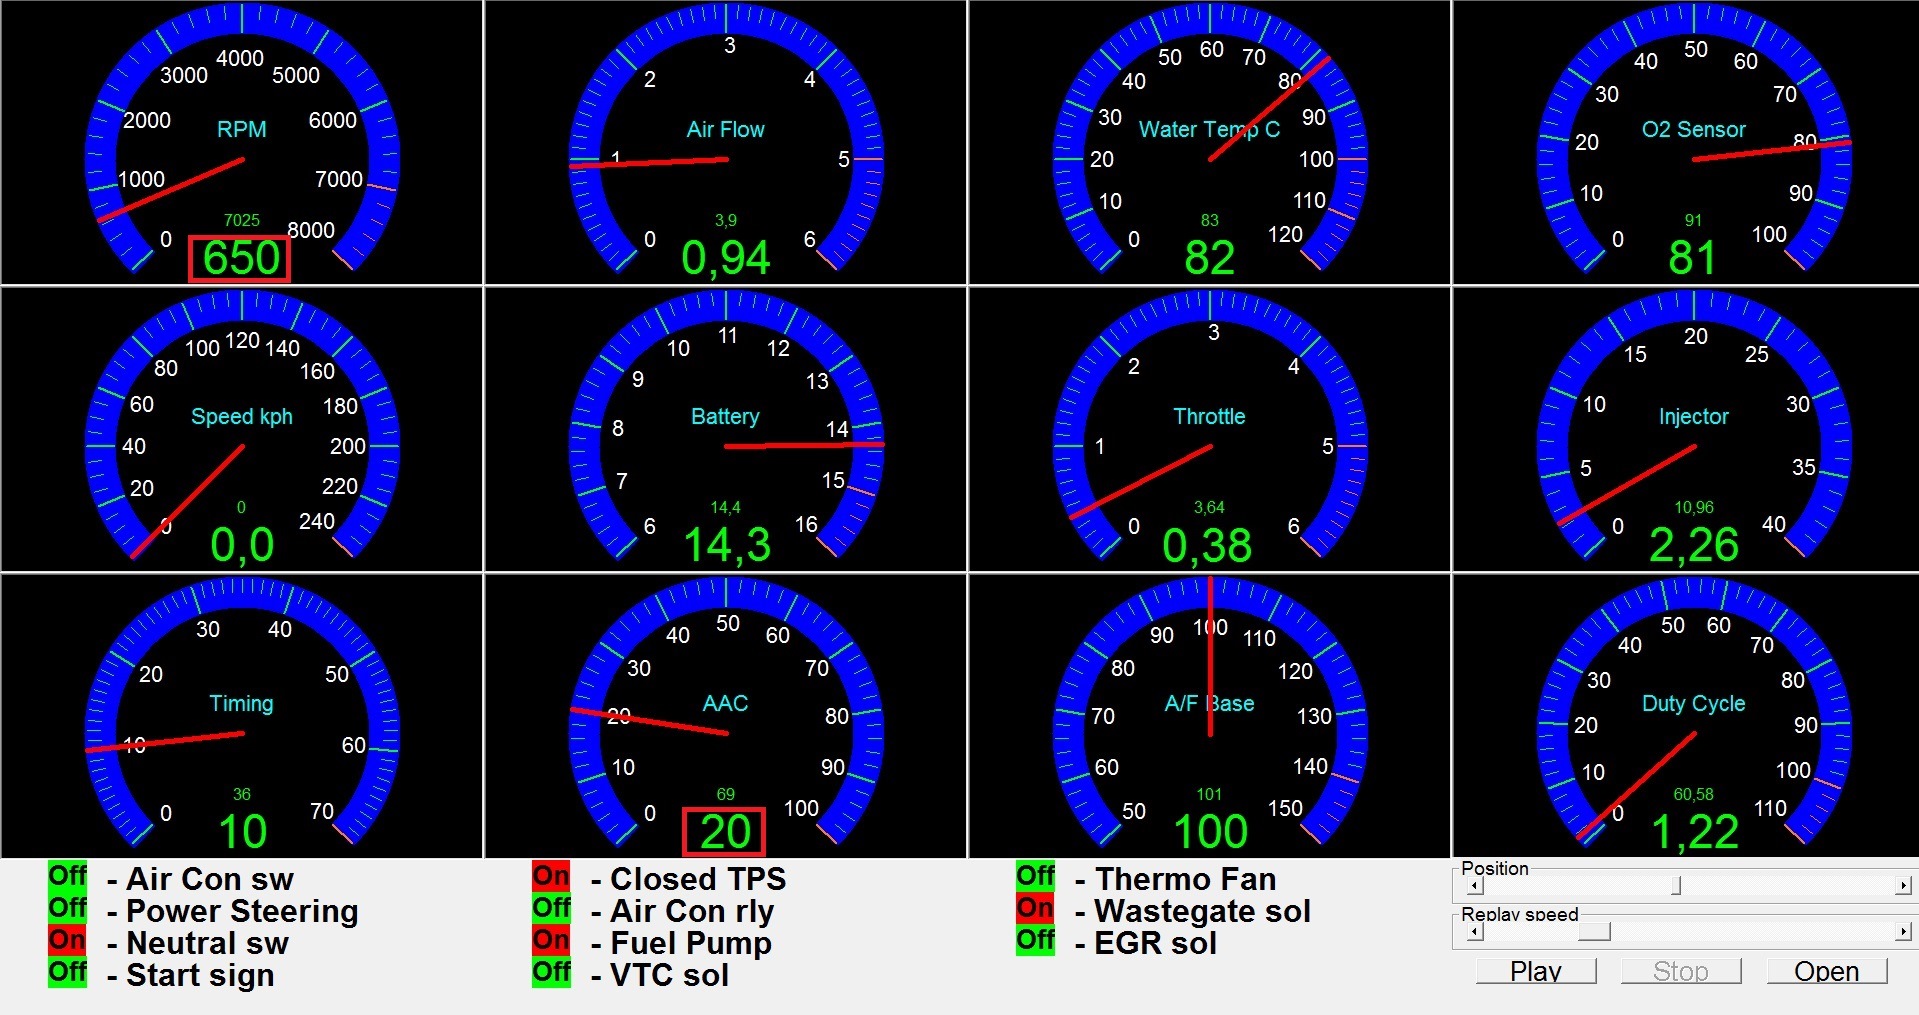Click the Injector peak value 10,96
Screen dimensions: 1919x1015
(1693, 508)
